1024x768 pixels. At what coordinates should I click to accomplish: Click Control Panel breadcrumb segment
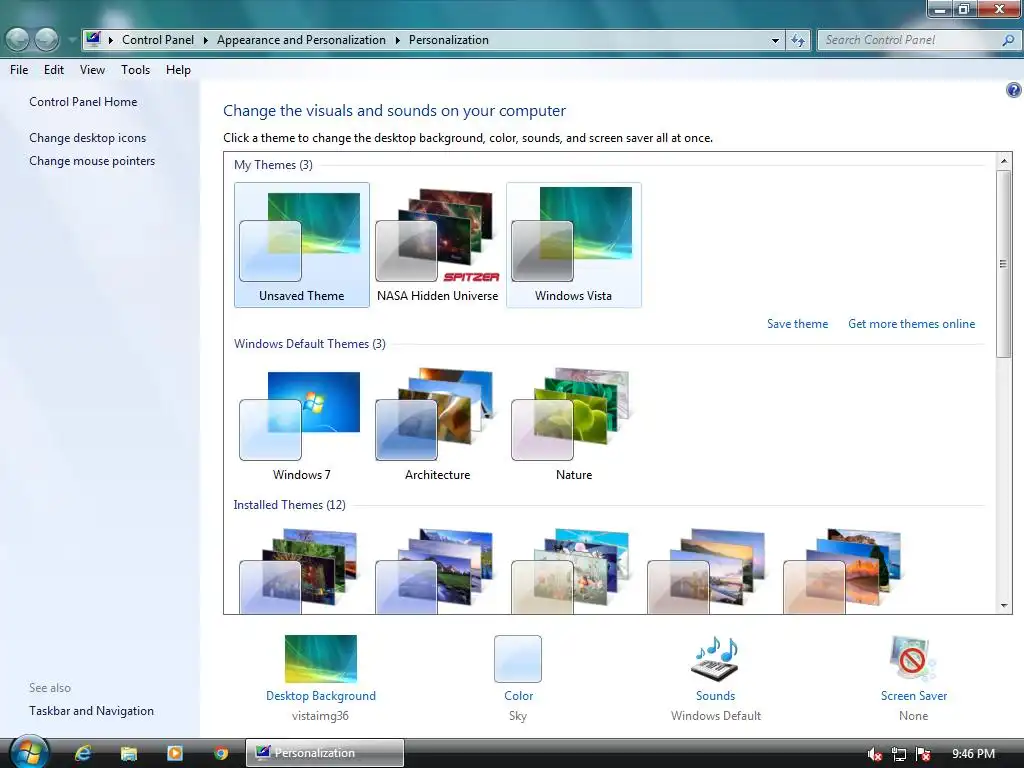pyautogui.click(x=158, y=40)
